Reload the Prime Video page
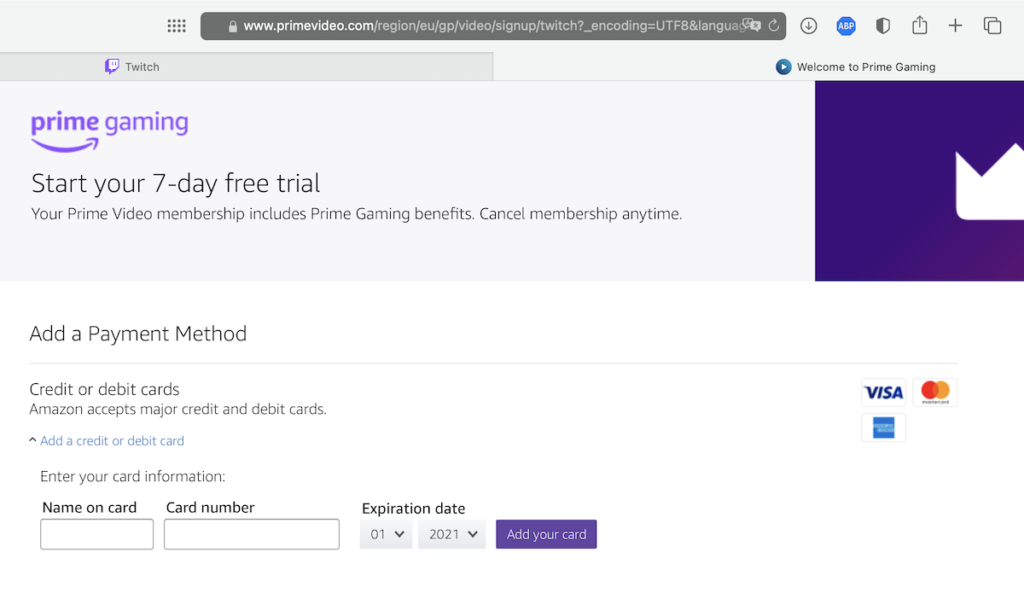Screen dimensions: 1024x593 coord(773,26)
